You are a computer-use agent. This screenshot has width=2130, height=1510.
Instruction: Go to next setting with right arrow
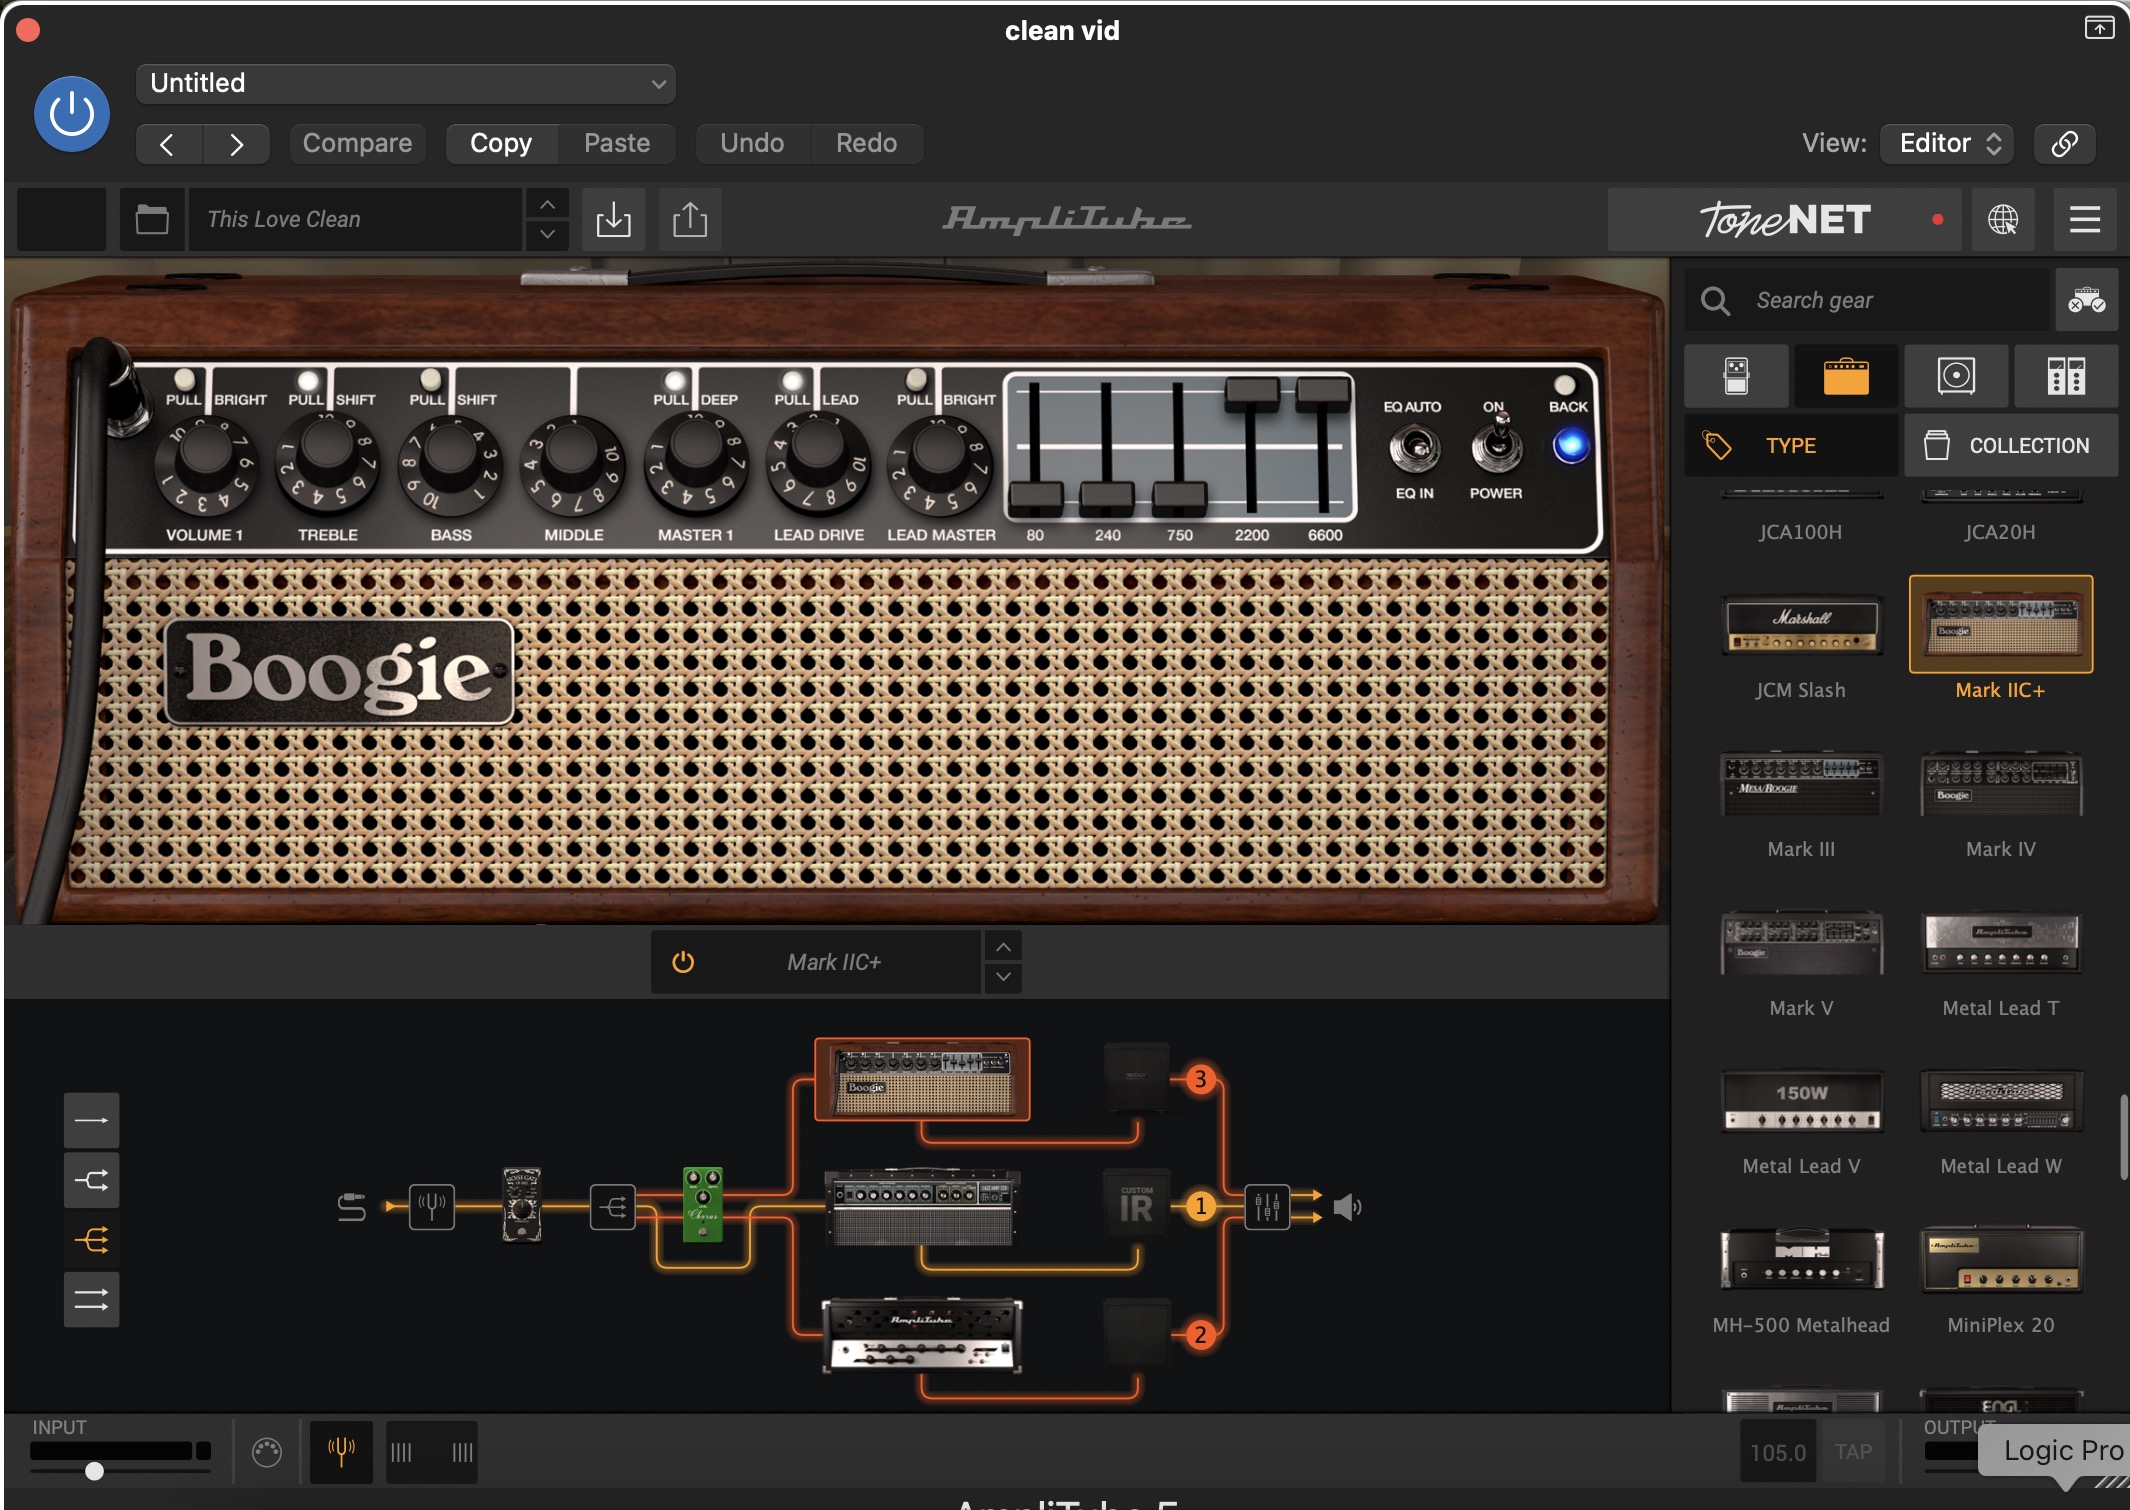click(236, 144)
